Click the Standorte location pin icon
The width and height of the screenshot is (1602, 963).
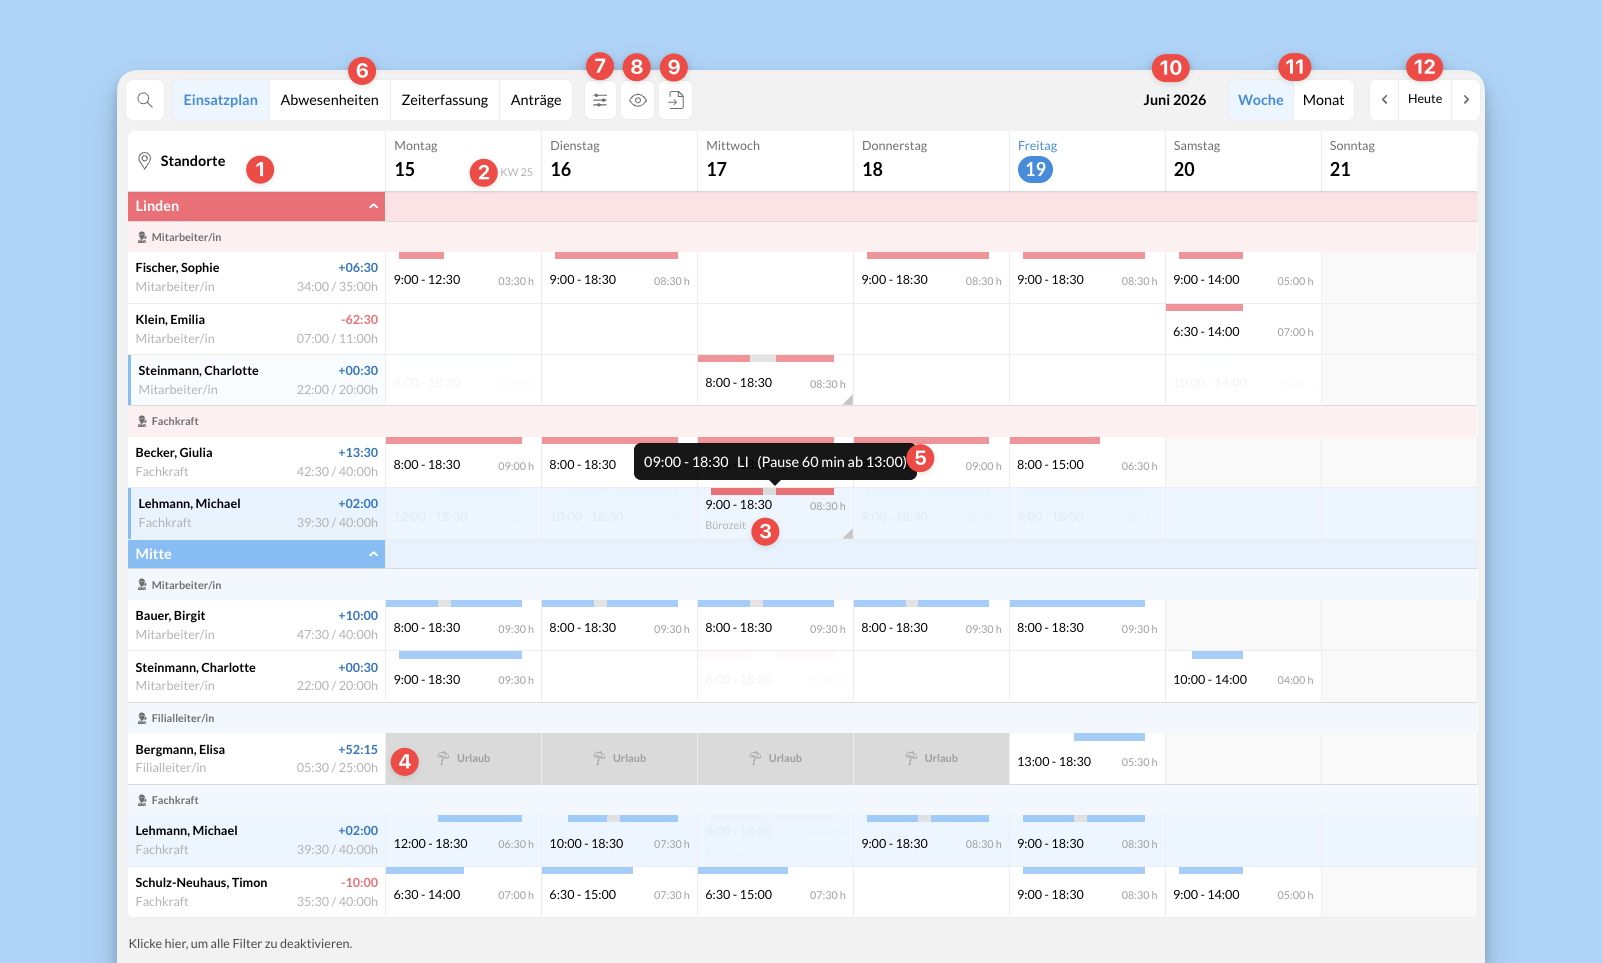[x=144, y=161]
